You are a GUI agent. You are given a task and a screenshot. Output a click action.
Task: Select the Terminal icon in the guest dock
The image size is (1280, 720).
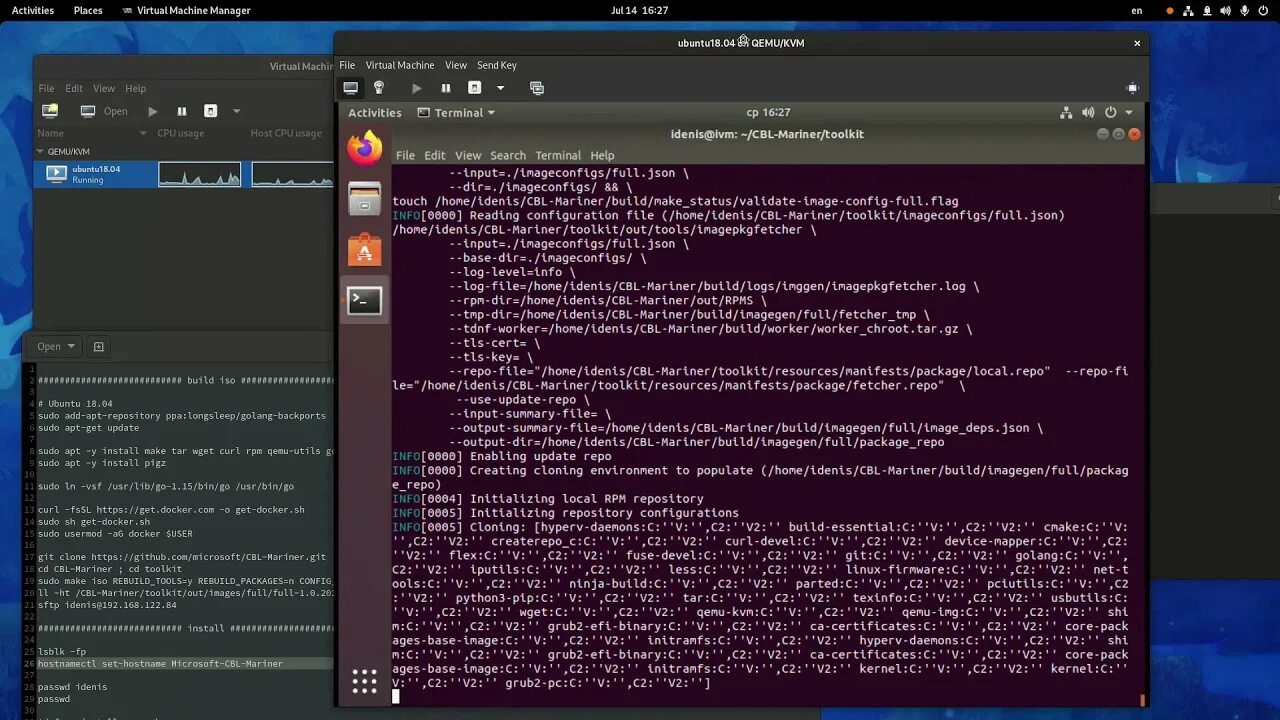pyautogui.click(x=365, y=300)
